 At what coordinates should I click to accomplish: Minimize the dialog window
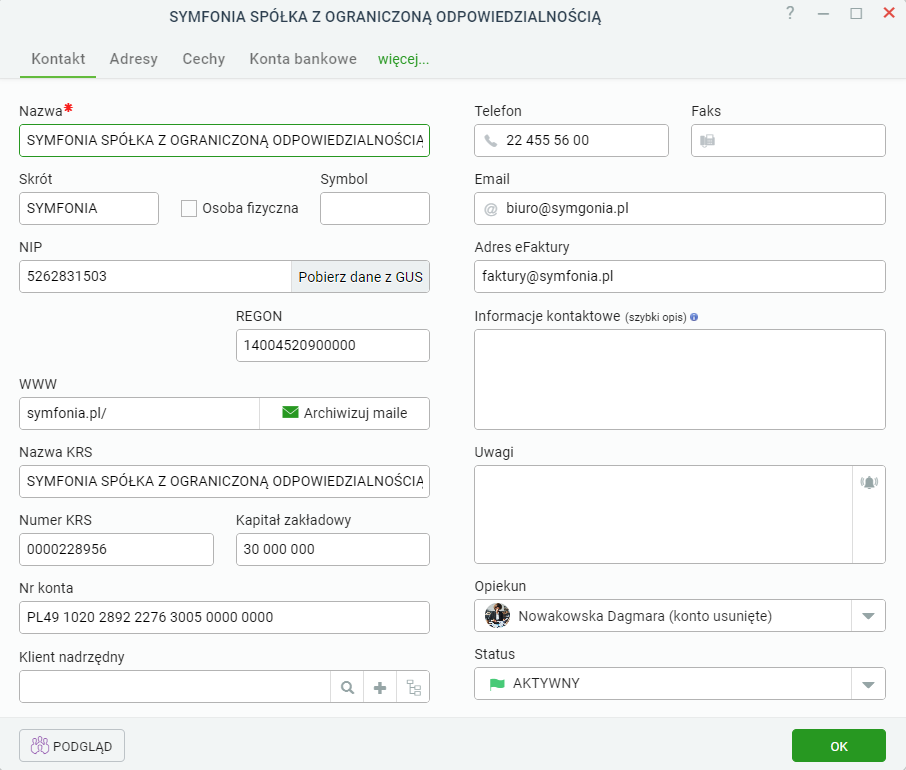tap(823, 14)
